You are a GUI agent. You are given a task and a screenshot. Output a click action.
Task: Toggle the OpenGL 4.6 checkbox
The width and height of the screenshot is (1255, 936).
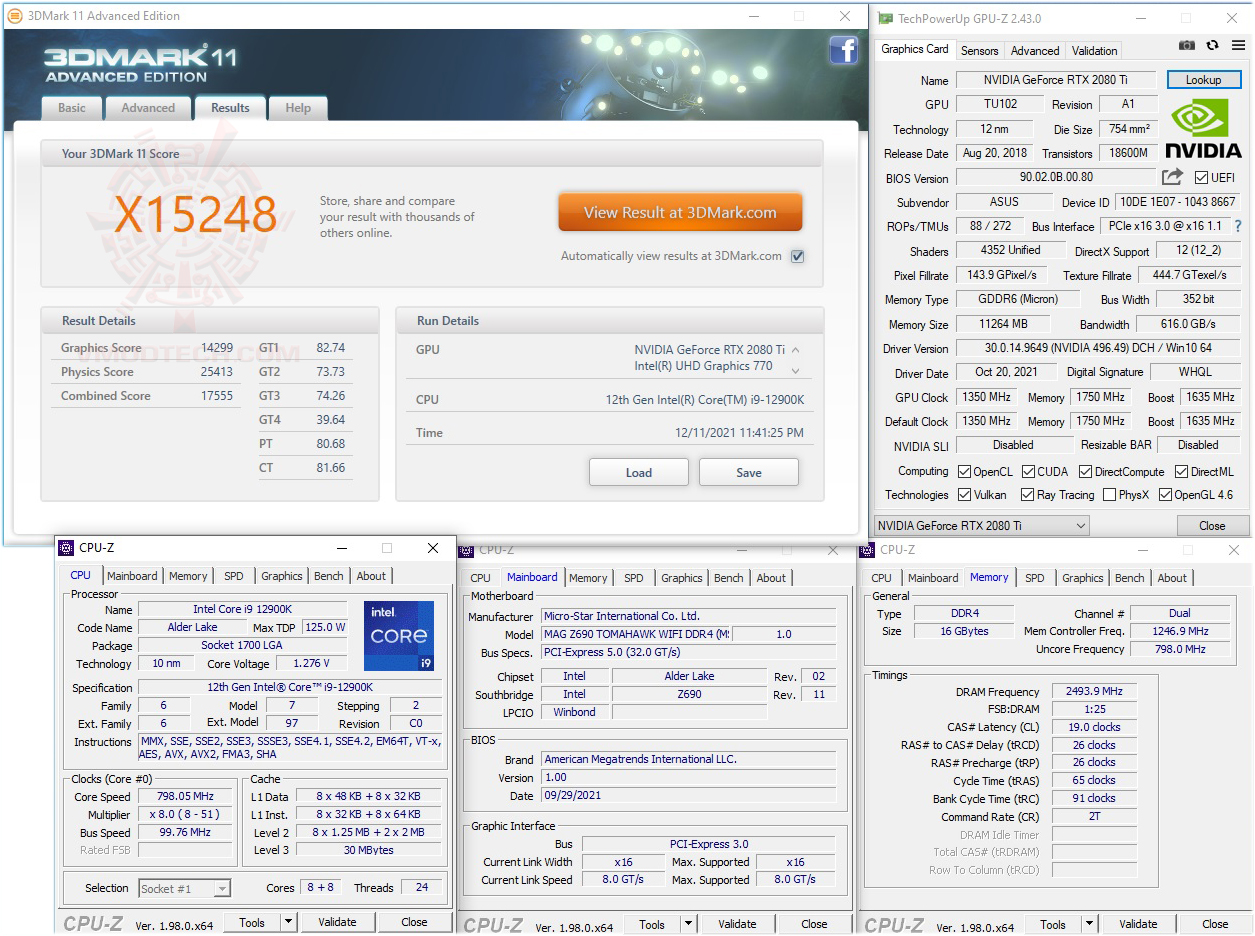[x=1165, y=495]
